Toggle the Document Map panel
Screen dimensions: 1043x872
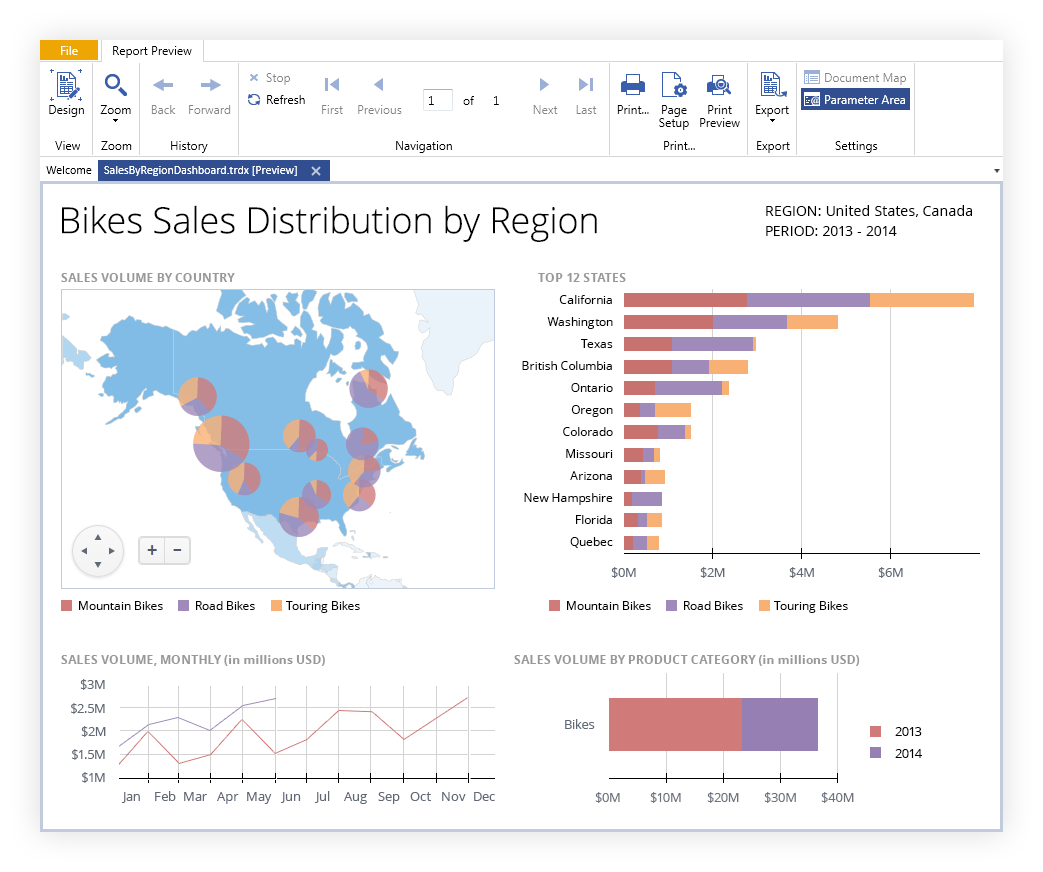tap(855, 78)
